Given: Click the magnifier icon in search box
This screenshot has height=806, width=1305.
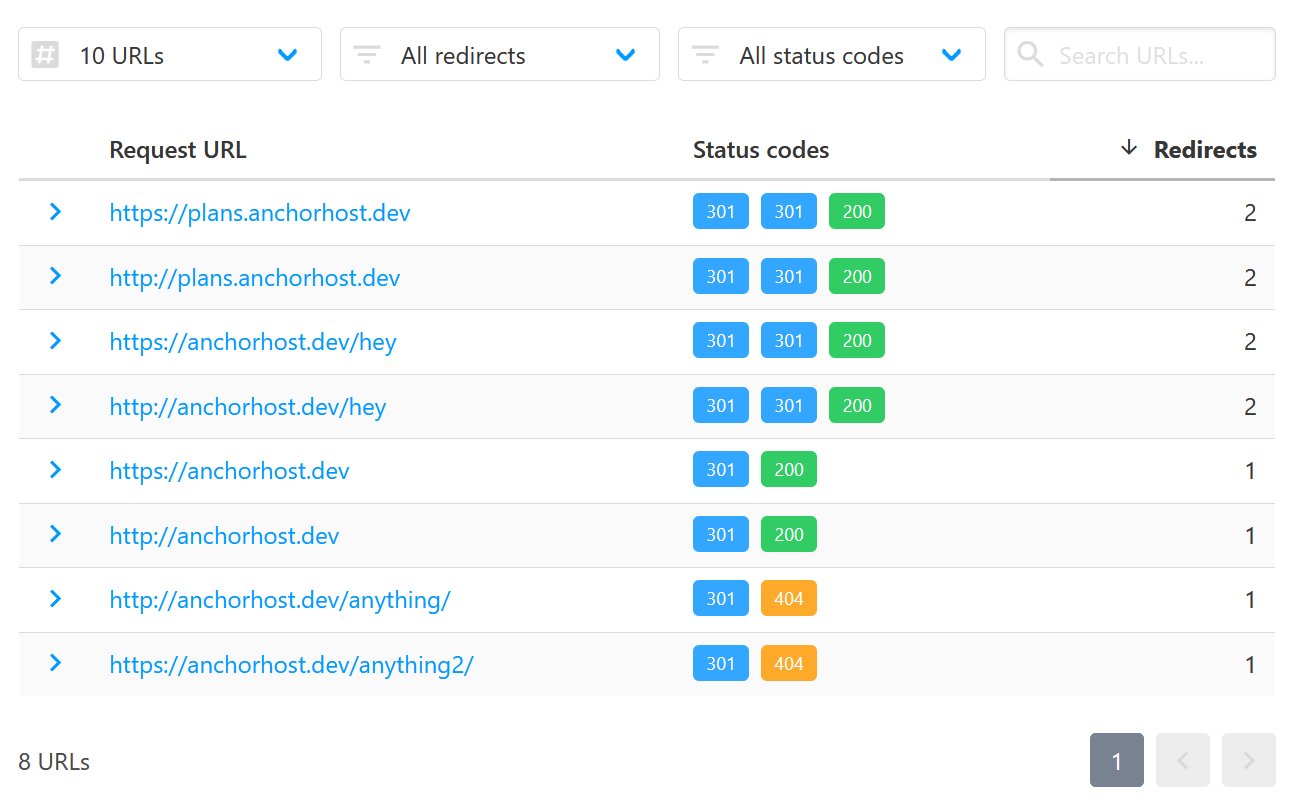Looking at the screenshot, I should pos(1030,54).
